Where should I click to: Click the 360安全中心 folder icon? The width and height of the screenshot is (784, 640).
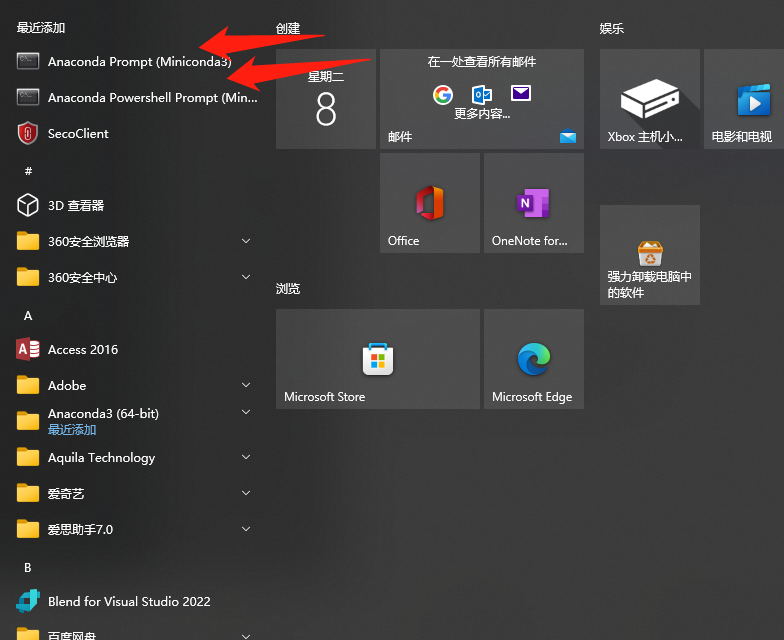pyautogui.click(x=28, y=277)
